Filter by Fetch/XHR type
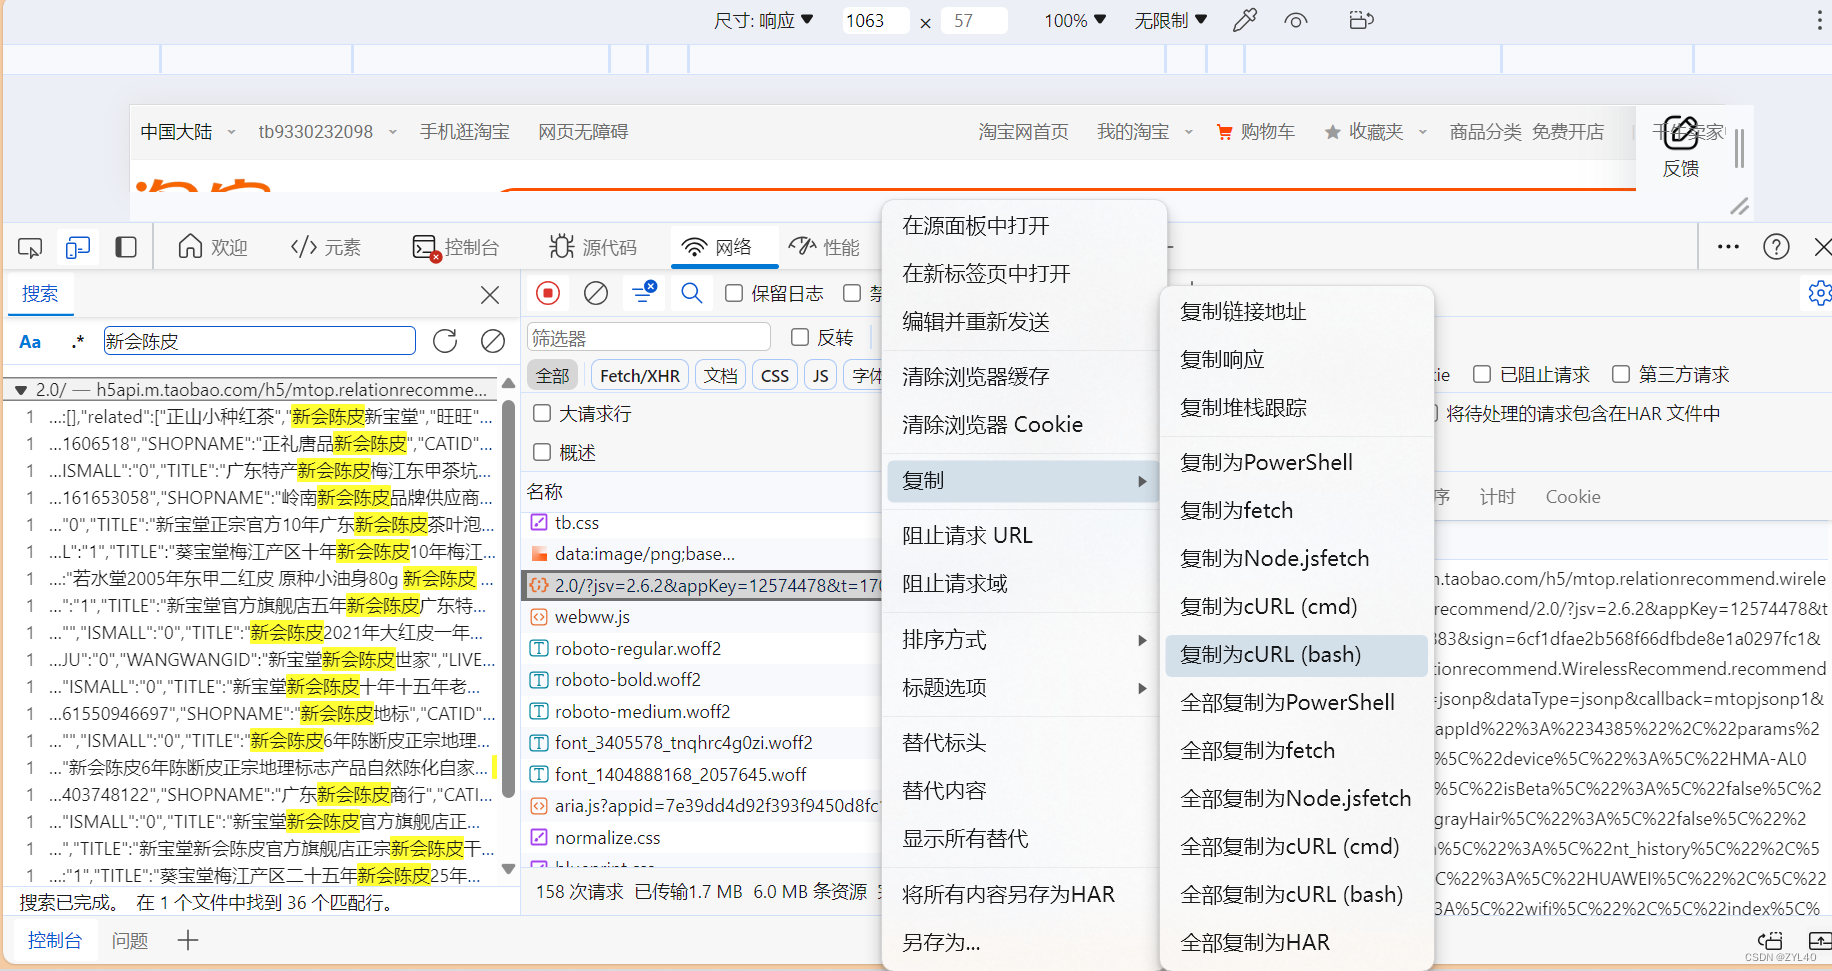The width and height of the screenshot is (1832, 971). (639, 375)
